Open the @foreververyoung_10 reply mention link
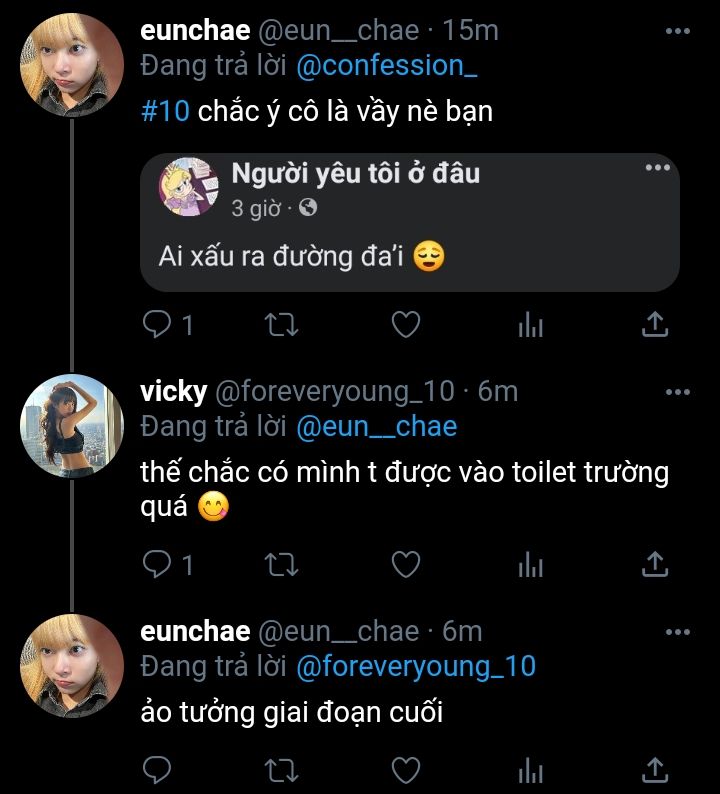The width and height of the screenshot is (720, 794). 415,666
